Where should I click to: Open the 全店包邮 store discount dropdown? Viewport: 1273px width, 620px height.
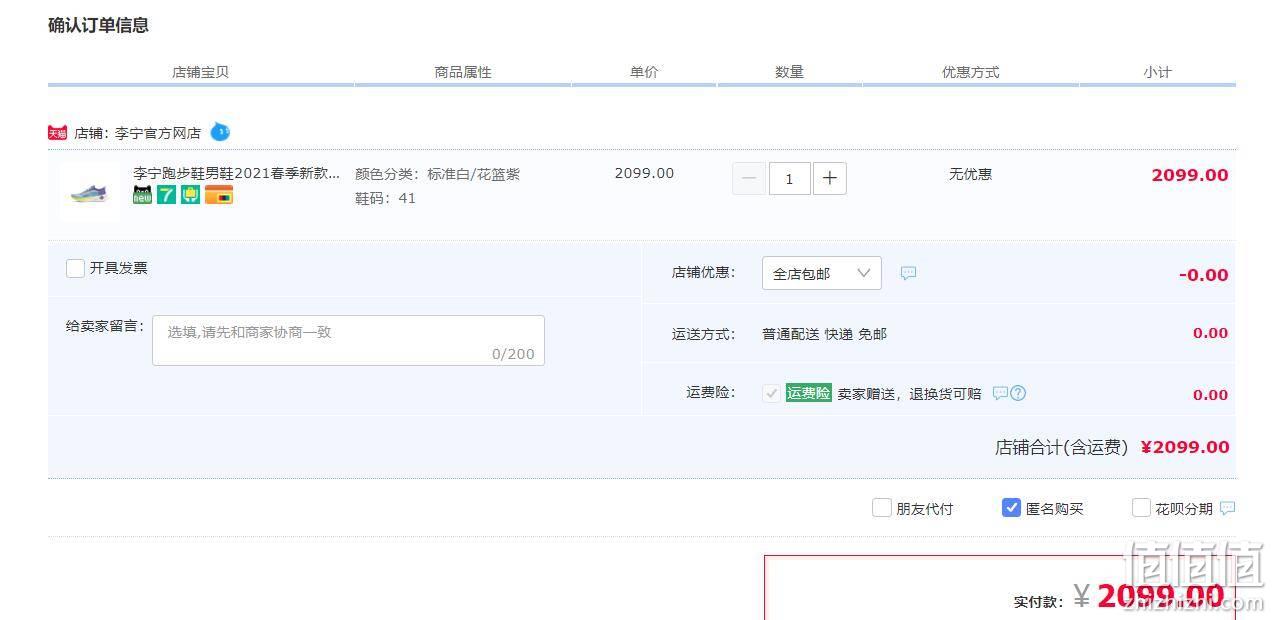tap(822, 273)
